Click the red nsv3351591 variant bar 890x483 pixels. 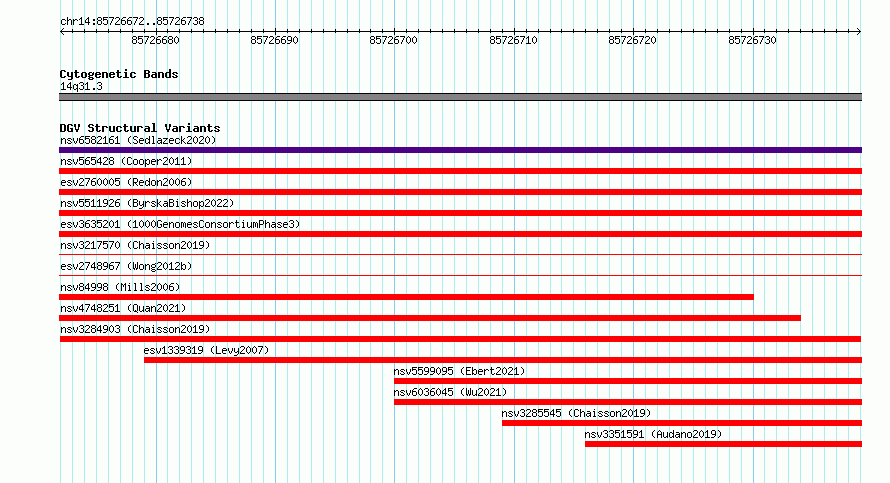pos(724,444)
